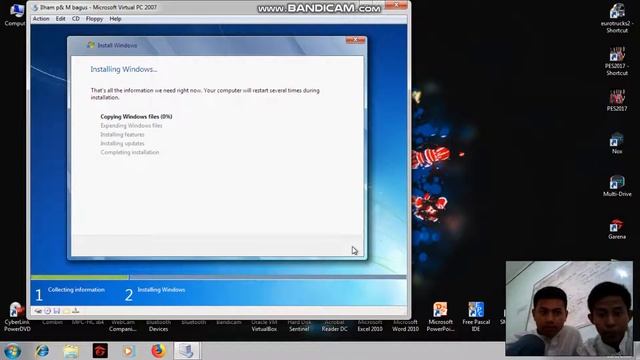Image resolution: width=640 pixels, height=360 pixels.
Task: Select the CyberLink PowerDVD desktop icon
Action: pyautogui.click(x=17, y=317)
